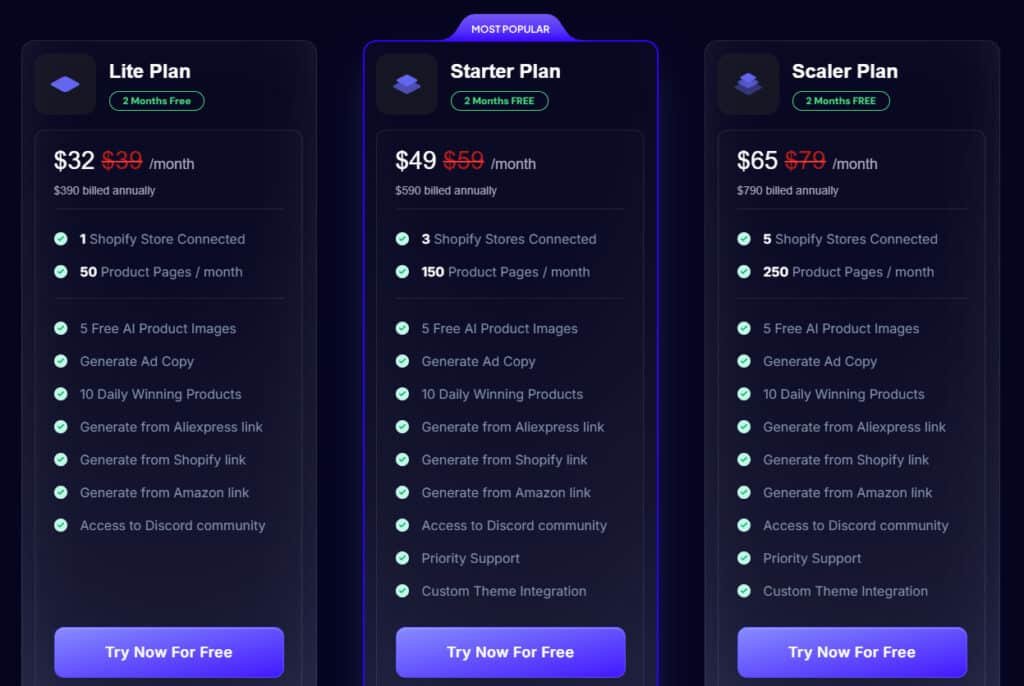Click the checkmark next to 'Custom Theme Integration' on Starter Plan

(x=402, y=591)
